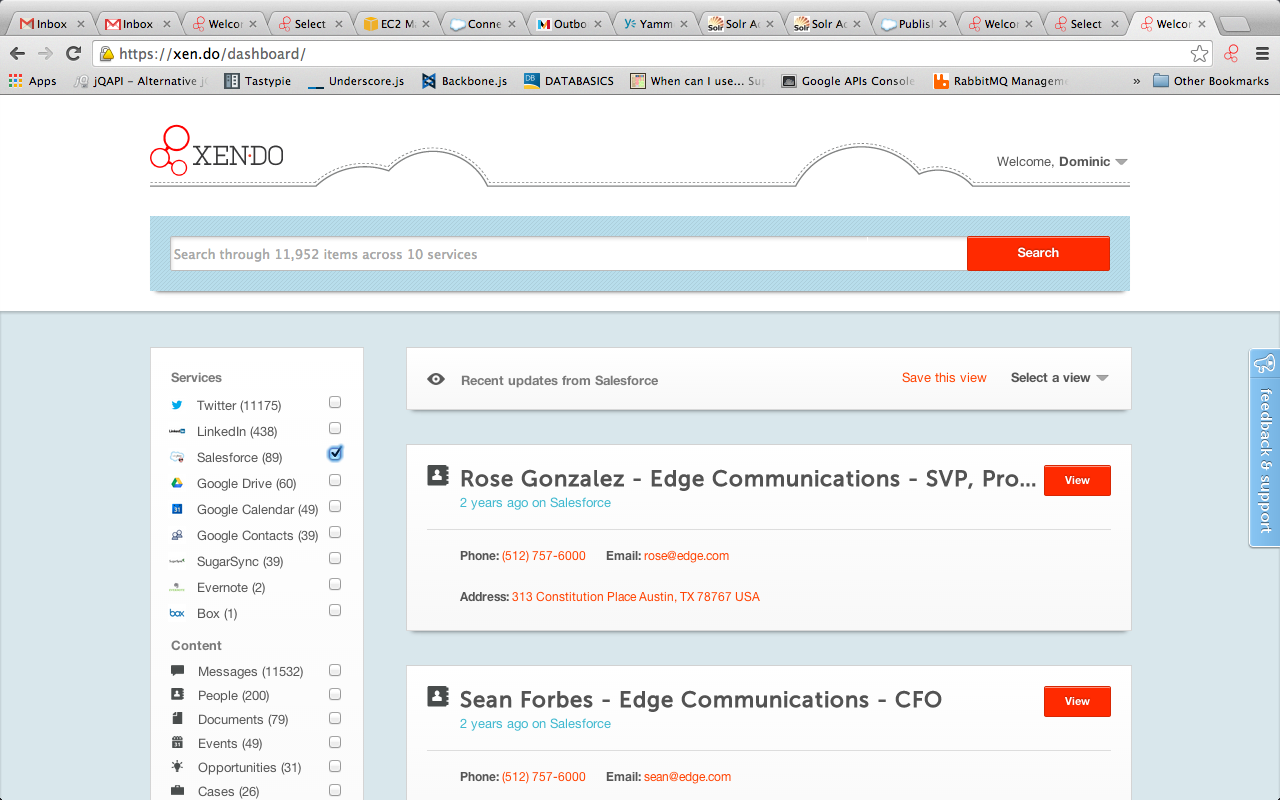Uncheck the Salesforce service checkbox
The width and height of the screenshot is (1280, 800).
[335, 454]
